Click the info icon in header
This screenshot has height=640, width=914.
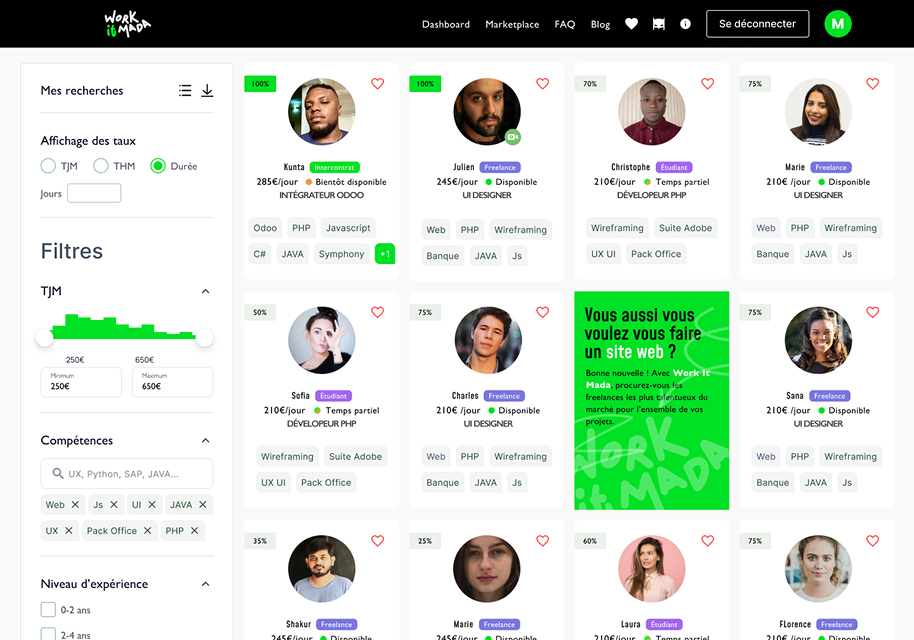pyautogui.click(x=685, y=24)
